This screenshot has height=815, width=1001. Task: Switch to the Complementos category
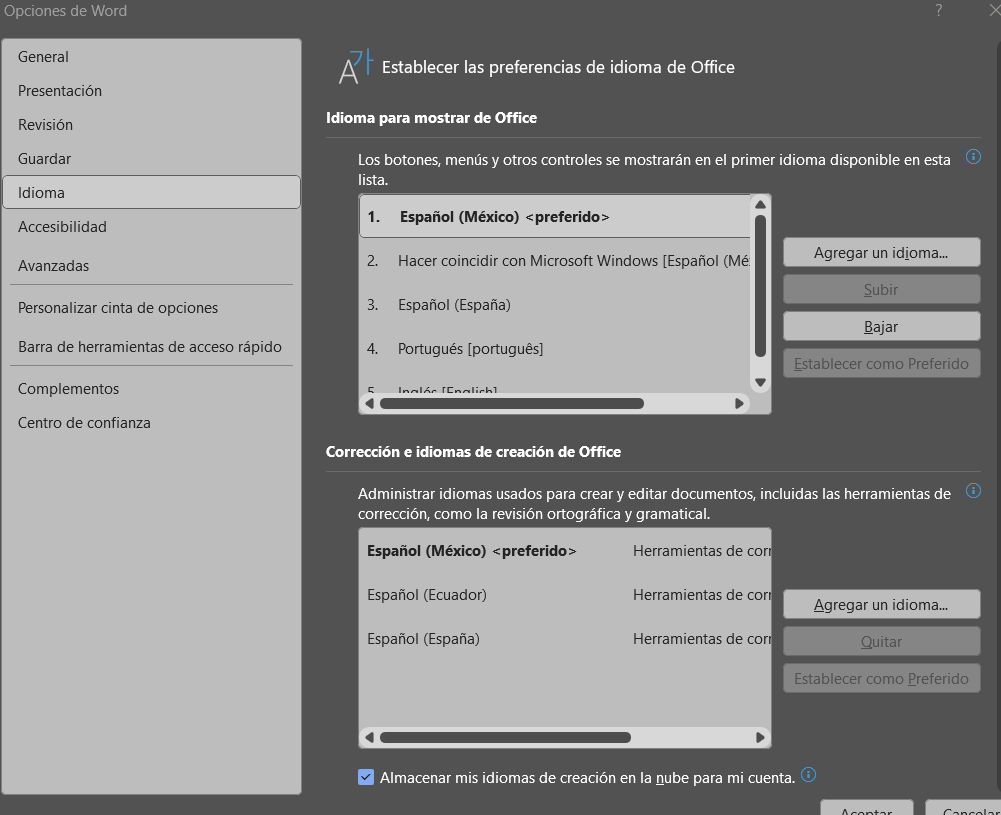click(x=151, y=389)
